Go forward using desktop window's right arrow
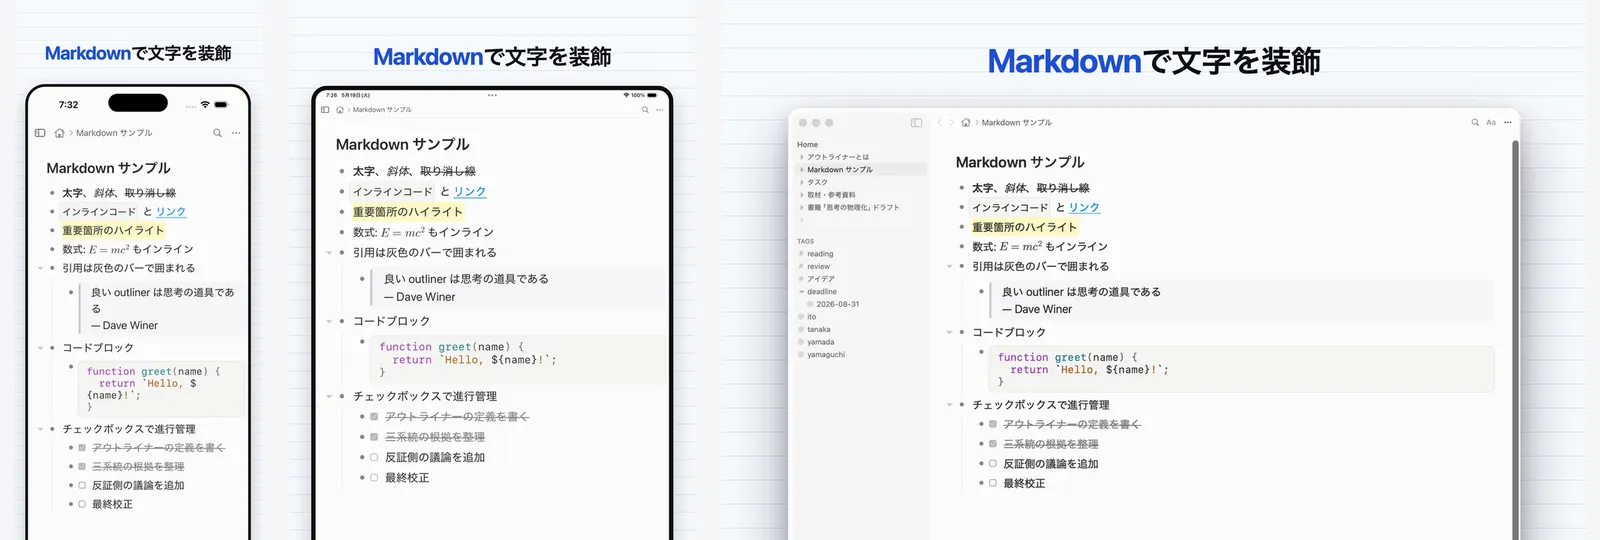The width and height of the screenshot is (1600, 540). tap(951, 123)
